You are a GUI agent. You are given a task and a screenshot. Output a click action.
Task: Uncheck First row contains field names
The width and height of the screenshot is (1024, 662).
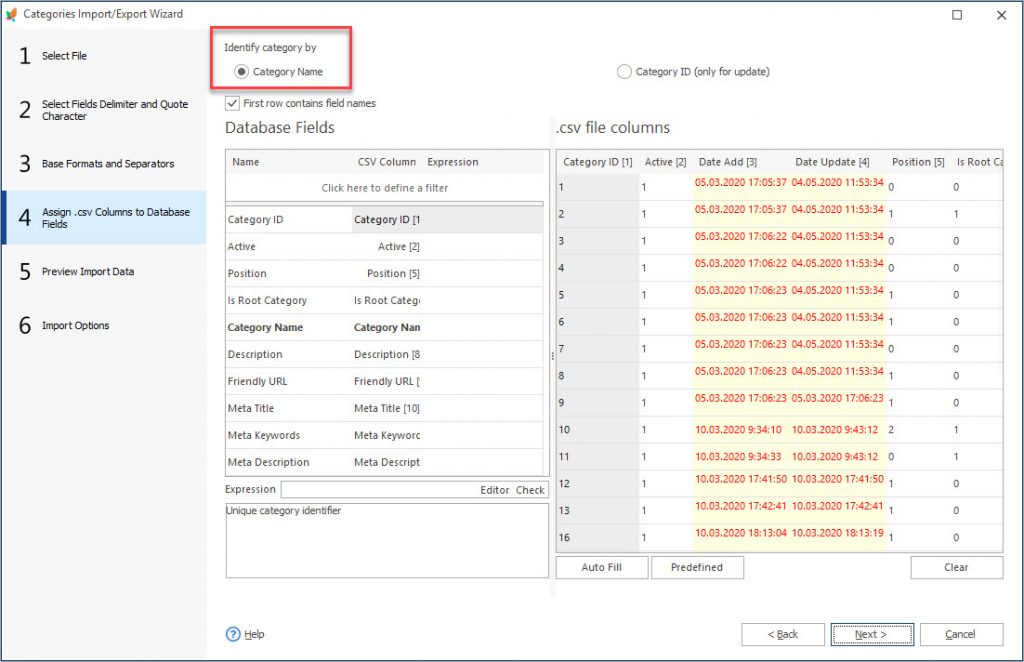pos(232,103)
